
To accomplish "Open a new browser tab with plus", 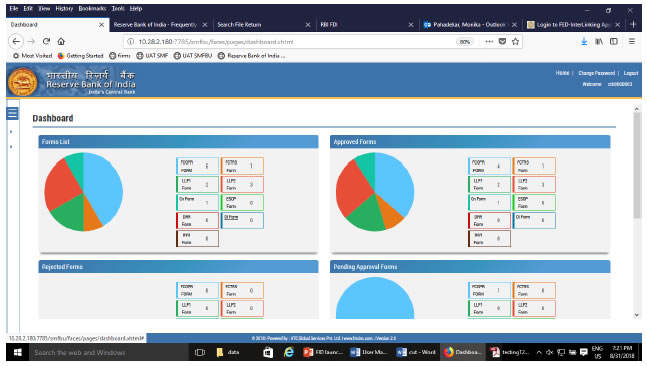I will 633,24.
